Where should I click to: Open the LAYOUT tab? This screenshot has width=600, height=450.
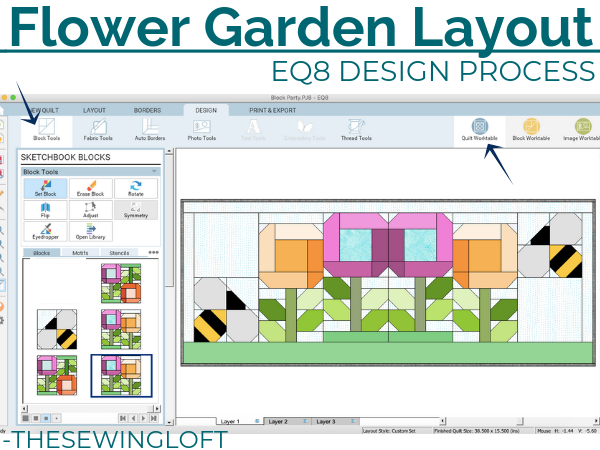(x=94, y=110)
